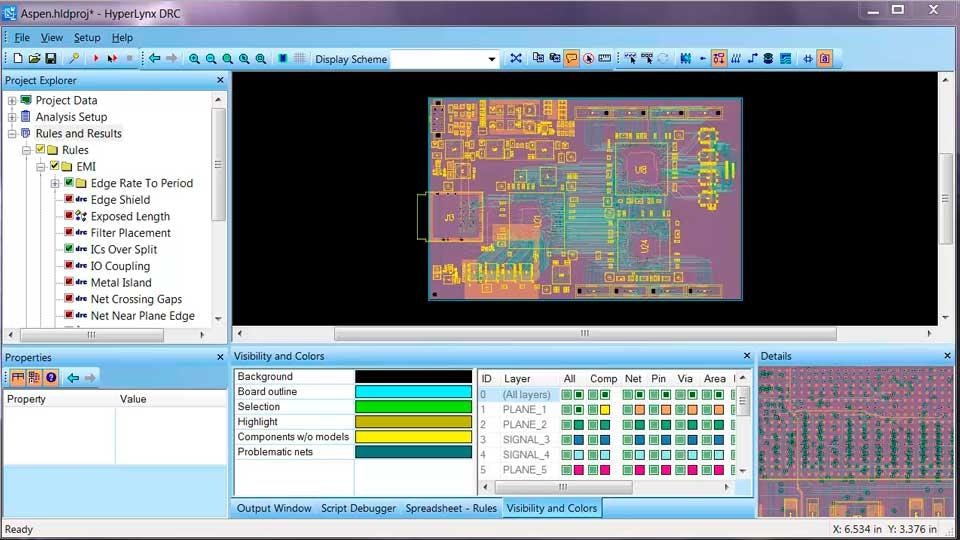Switch to the Spreadsheet - Rules tab
This screenshot has width=960, height=540.
point(450,508)
